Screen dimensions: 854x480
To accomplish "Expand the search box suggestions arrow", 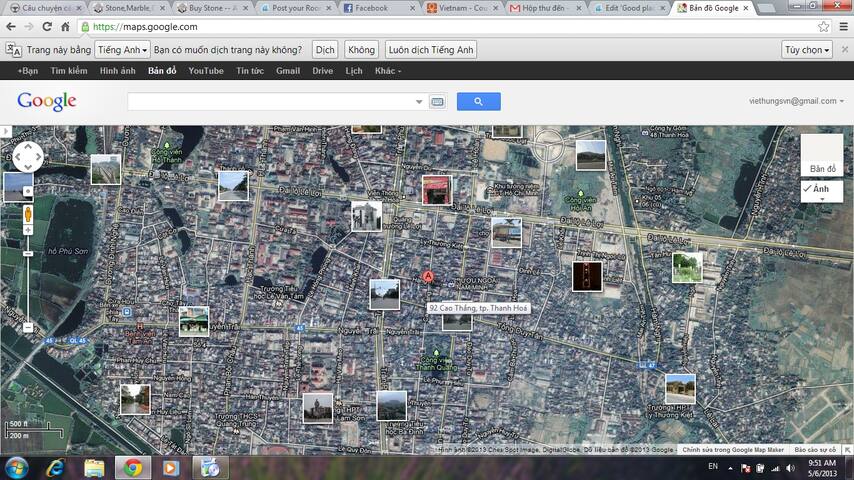I will (419, 102).
